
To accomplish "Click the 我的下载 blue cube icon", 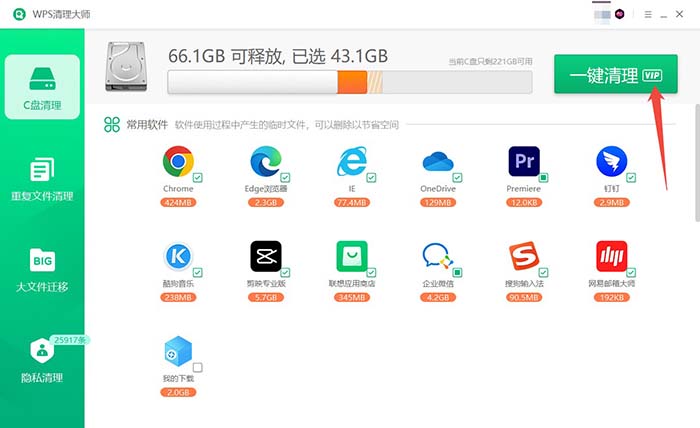I will [x=178, y=351].
